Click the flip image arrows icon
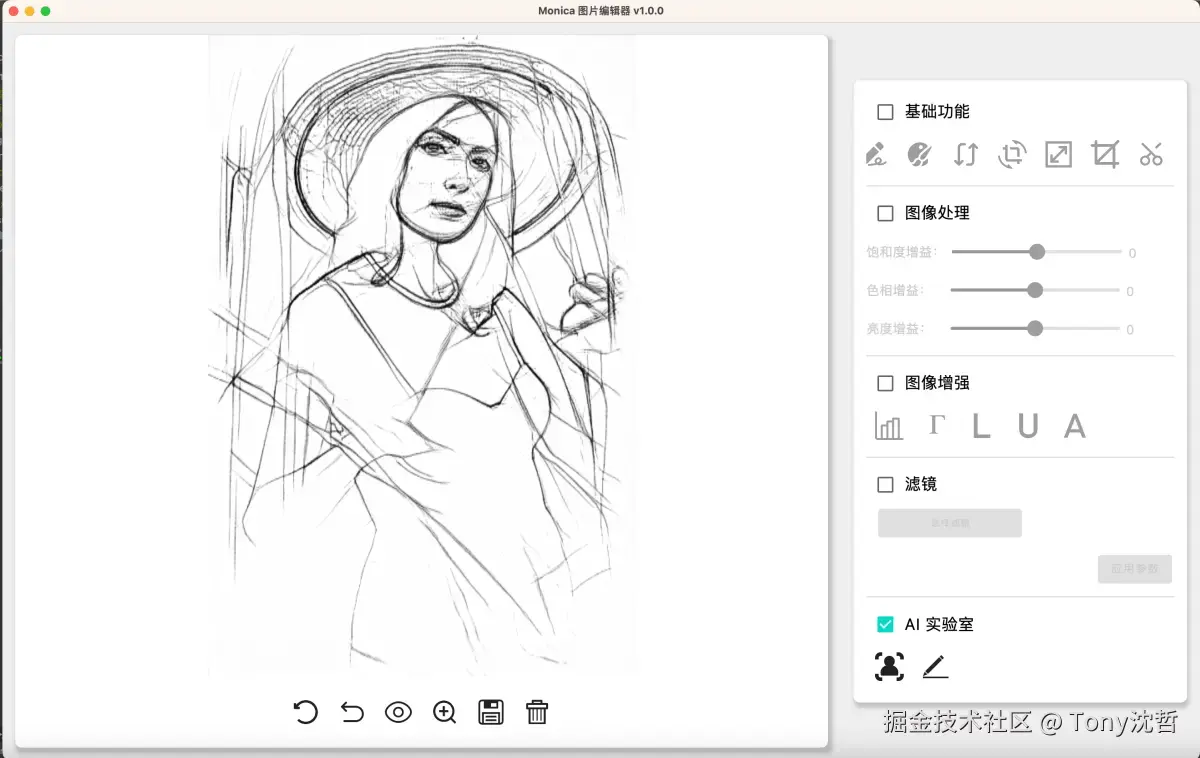1200x758 pixels. click(965, 154)
